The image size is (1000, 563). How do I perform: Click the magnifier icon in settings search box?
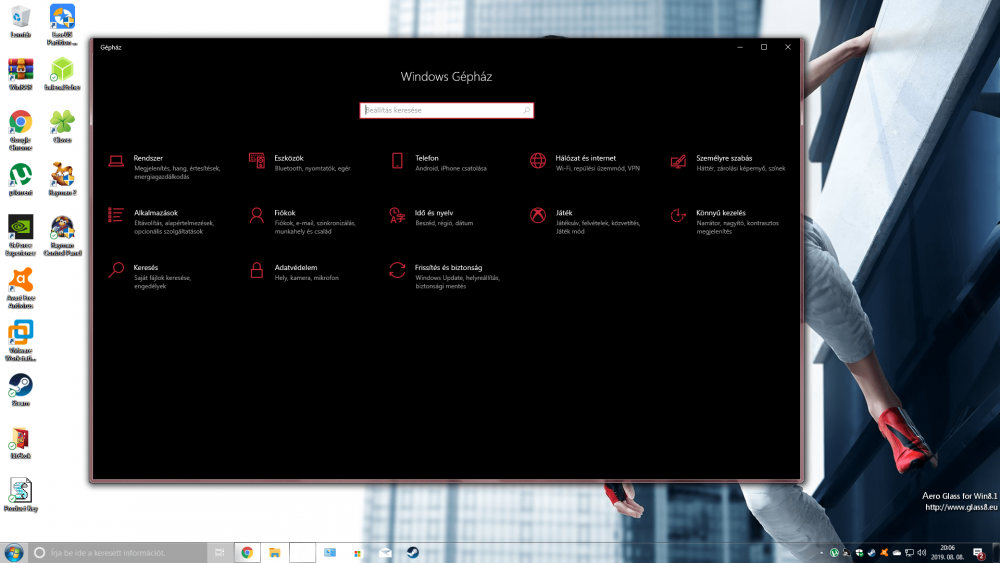526,110
